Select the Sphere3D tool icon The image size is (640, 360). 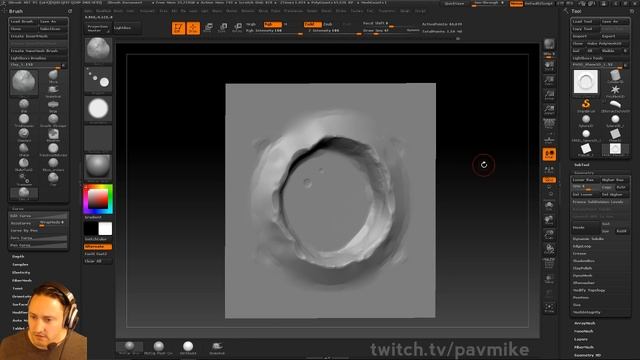pyautogui.click(x=586, y=120)
